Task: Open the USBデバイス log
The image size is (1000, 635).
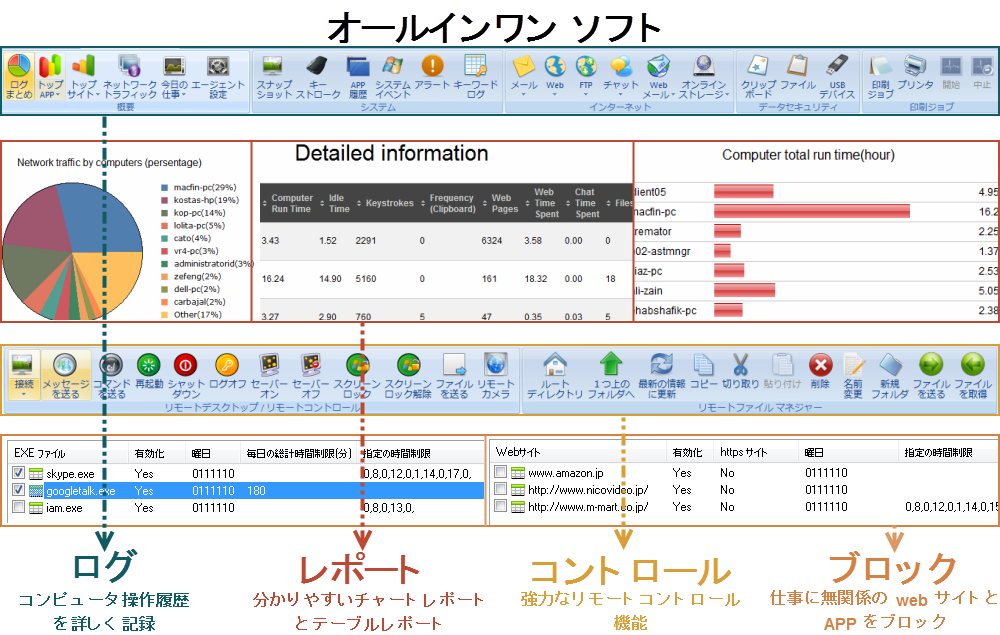Action: click(837, 76)
